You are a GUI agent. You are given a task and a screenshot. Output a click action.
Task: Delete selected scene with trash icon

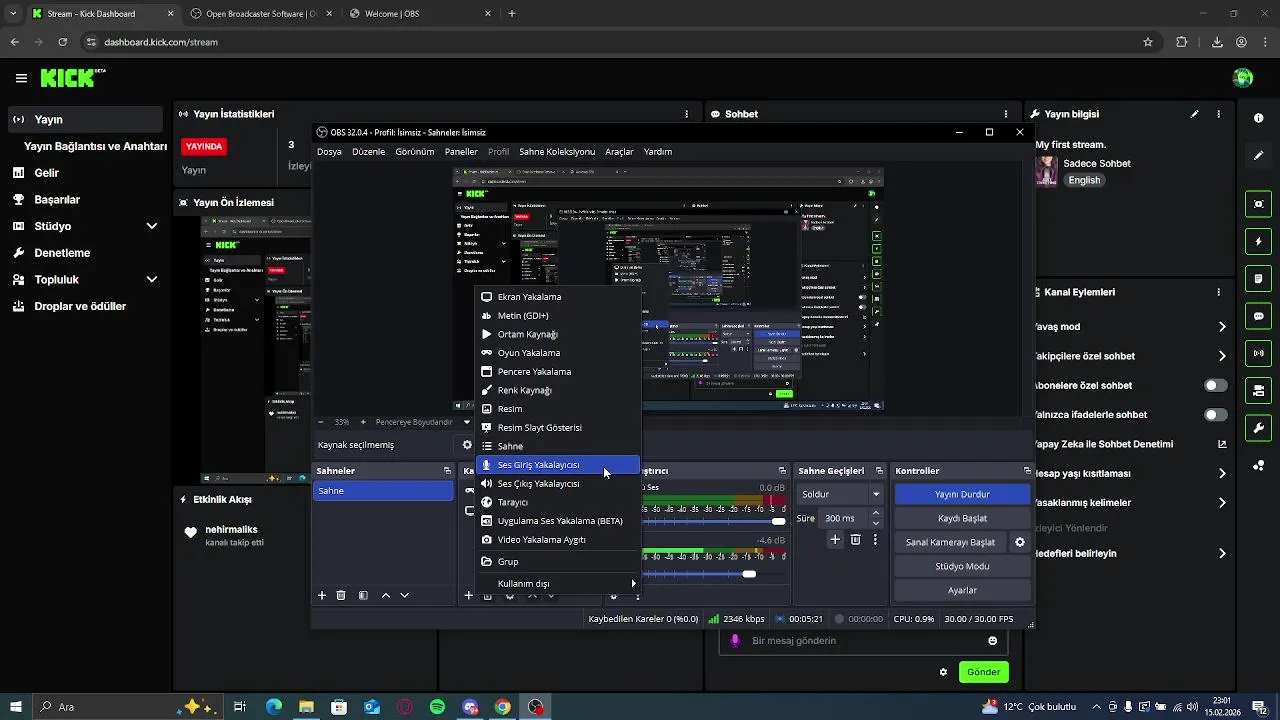click(x=341, y=595)
